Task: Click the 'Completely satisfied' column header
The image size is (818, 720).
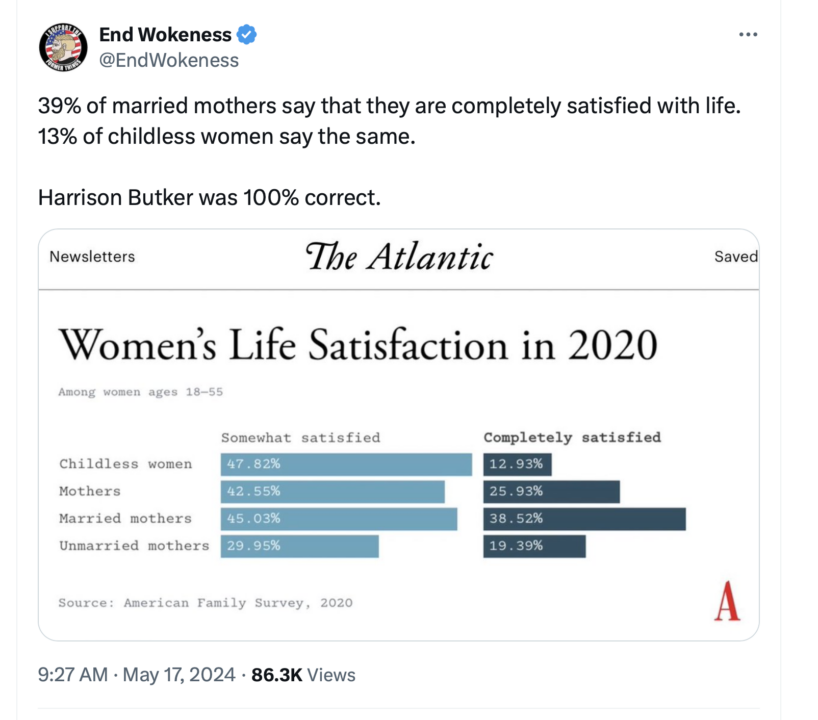Action: point(572,437)
